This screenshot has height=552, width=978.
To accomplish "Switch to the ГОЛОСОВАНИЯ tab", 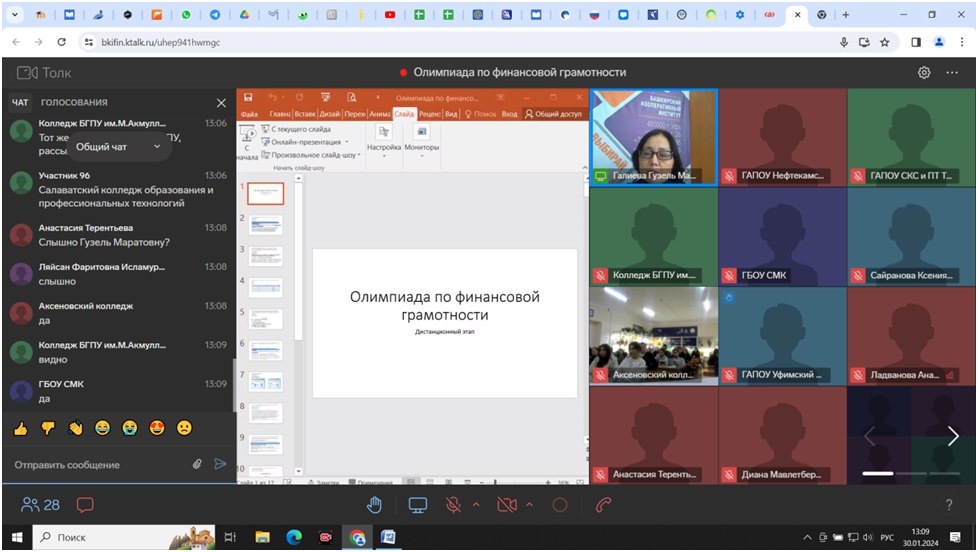I will 74,103.
